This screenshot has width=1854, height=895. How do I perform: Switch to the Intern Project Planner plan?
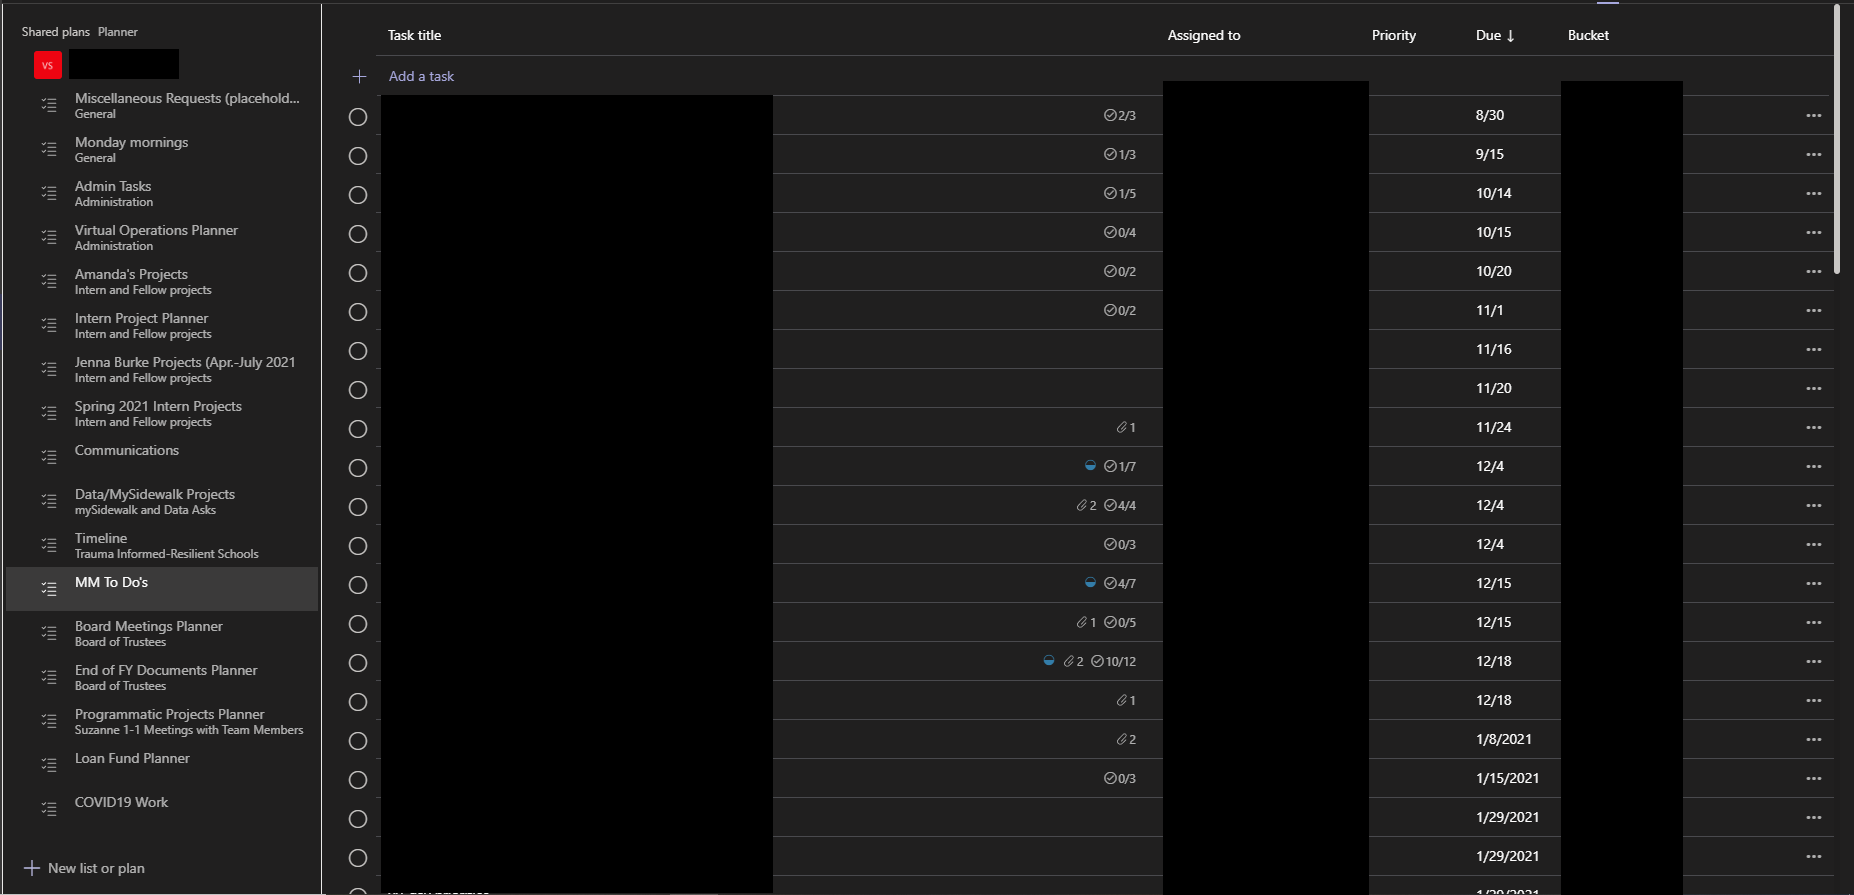click(162, 325)
